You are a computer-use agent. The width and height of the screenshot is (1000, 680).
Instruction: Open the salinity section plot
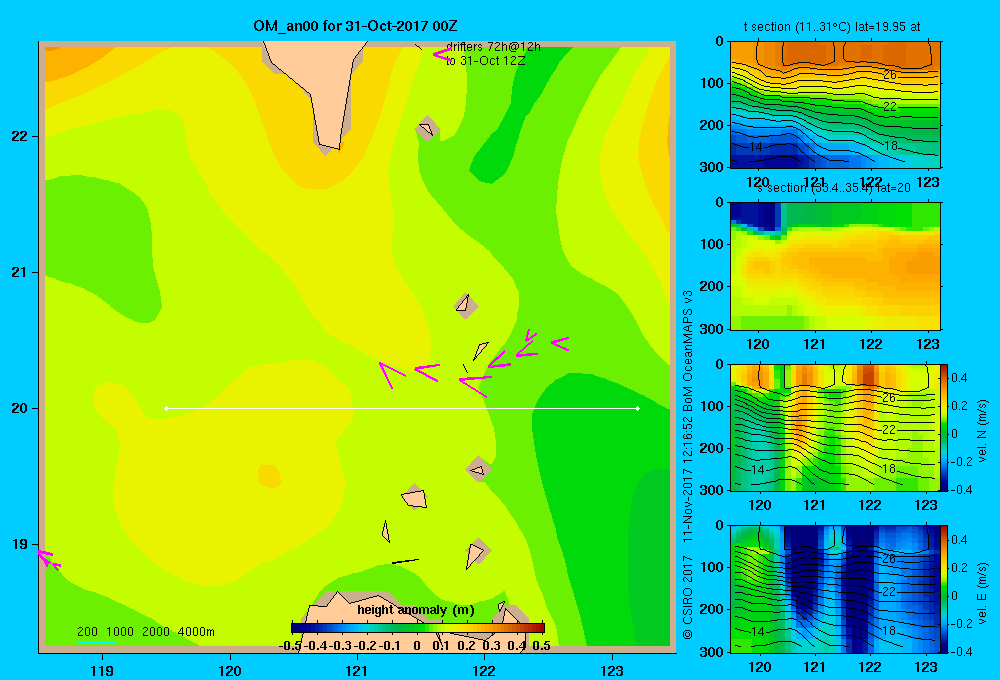coord(835,266)
